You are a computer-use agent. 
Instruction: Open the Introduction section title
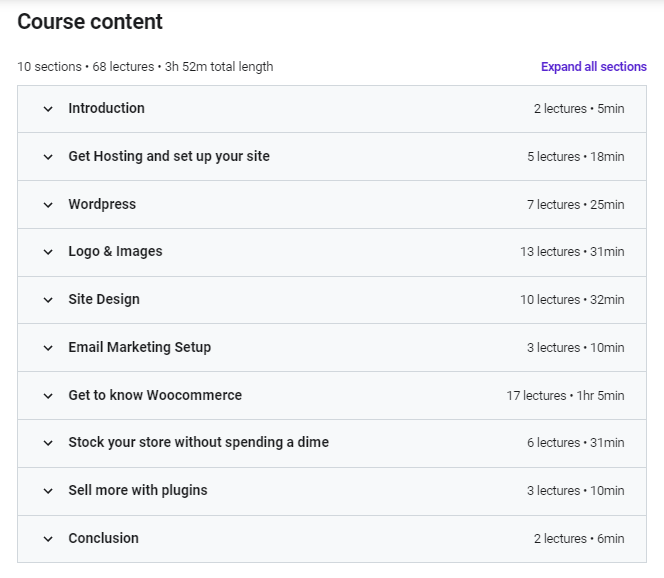pos(106,108)
